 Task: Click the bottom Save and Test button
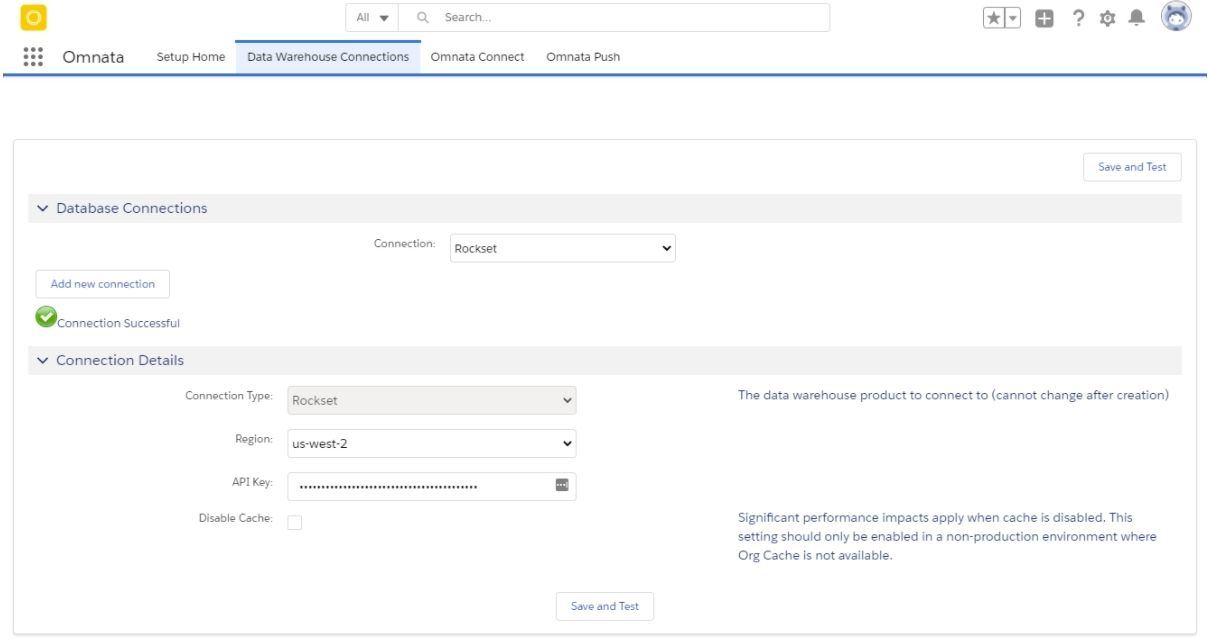[x=605, y=606]
